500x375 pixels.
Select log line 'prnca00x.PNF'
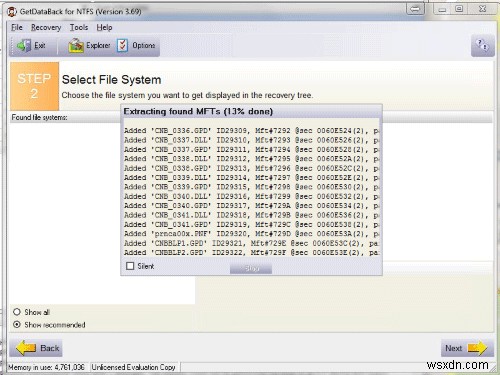click(x=251, y=234)
